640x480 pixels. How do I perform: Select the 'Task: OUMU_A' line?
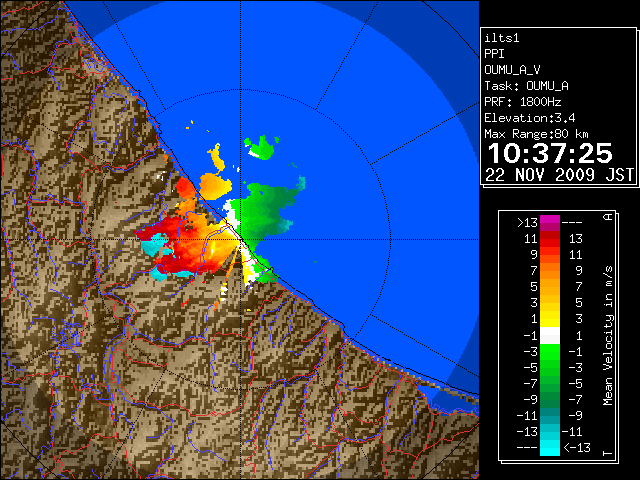point(527,86)
